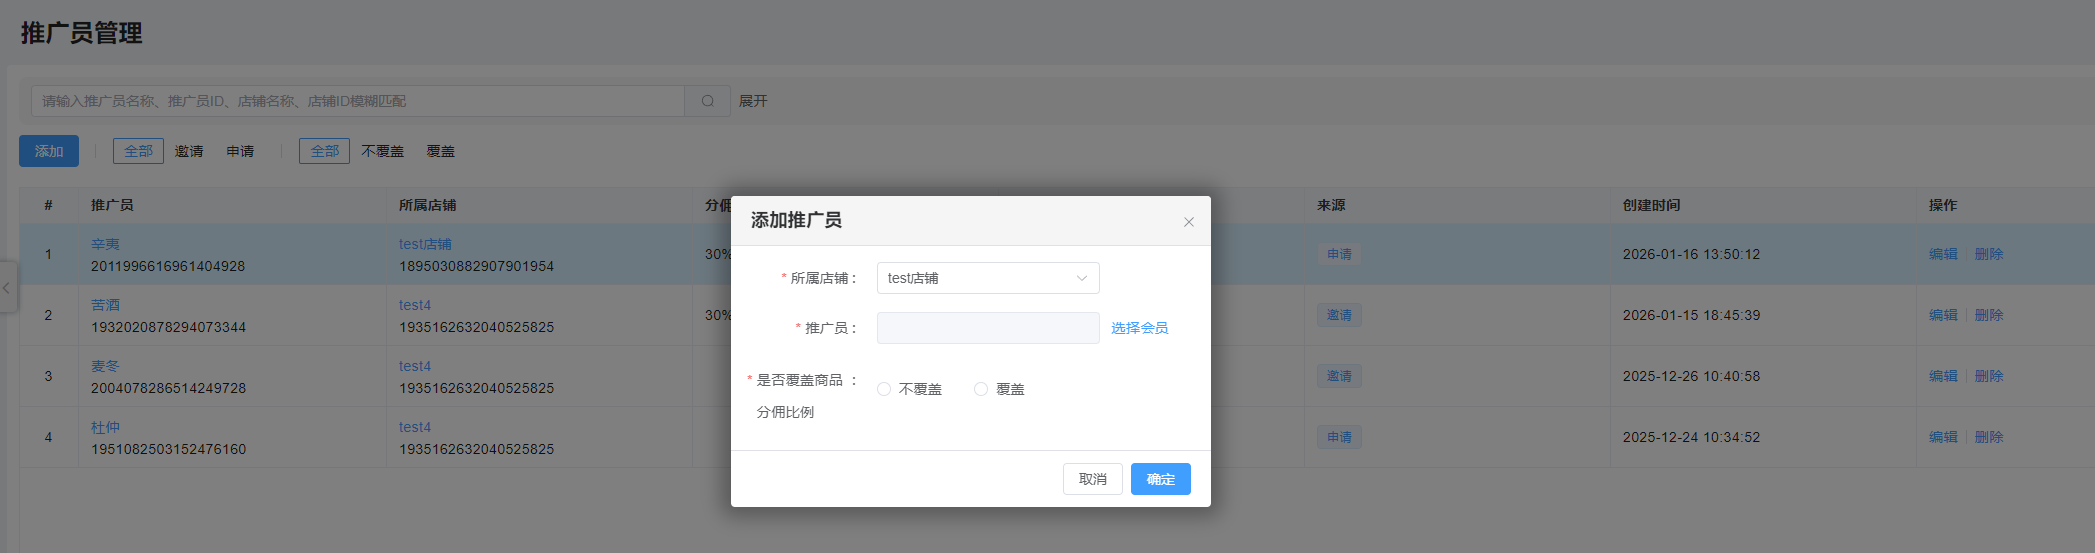Click timestamp 2026-01-15 18:45:39
This screenshot has height=553, width=2095.
coord(1691,315)
